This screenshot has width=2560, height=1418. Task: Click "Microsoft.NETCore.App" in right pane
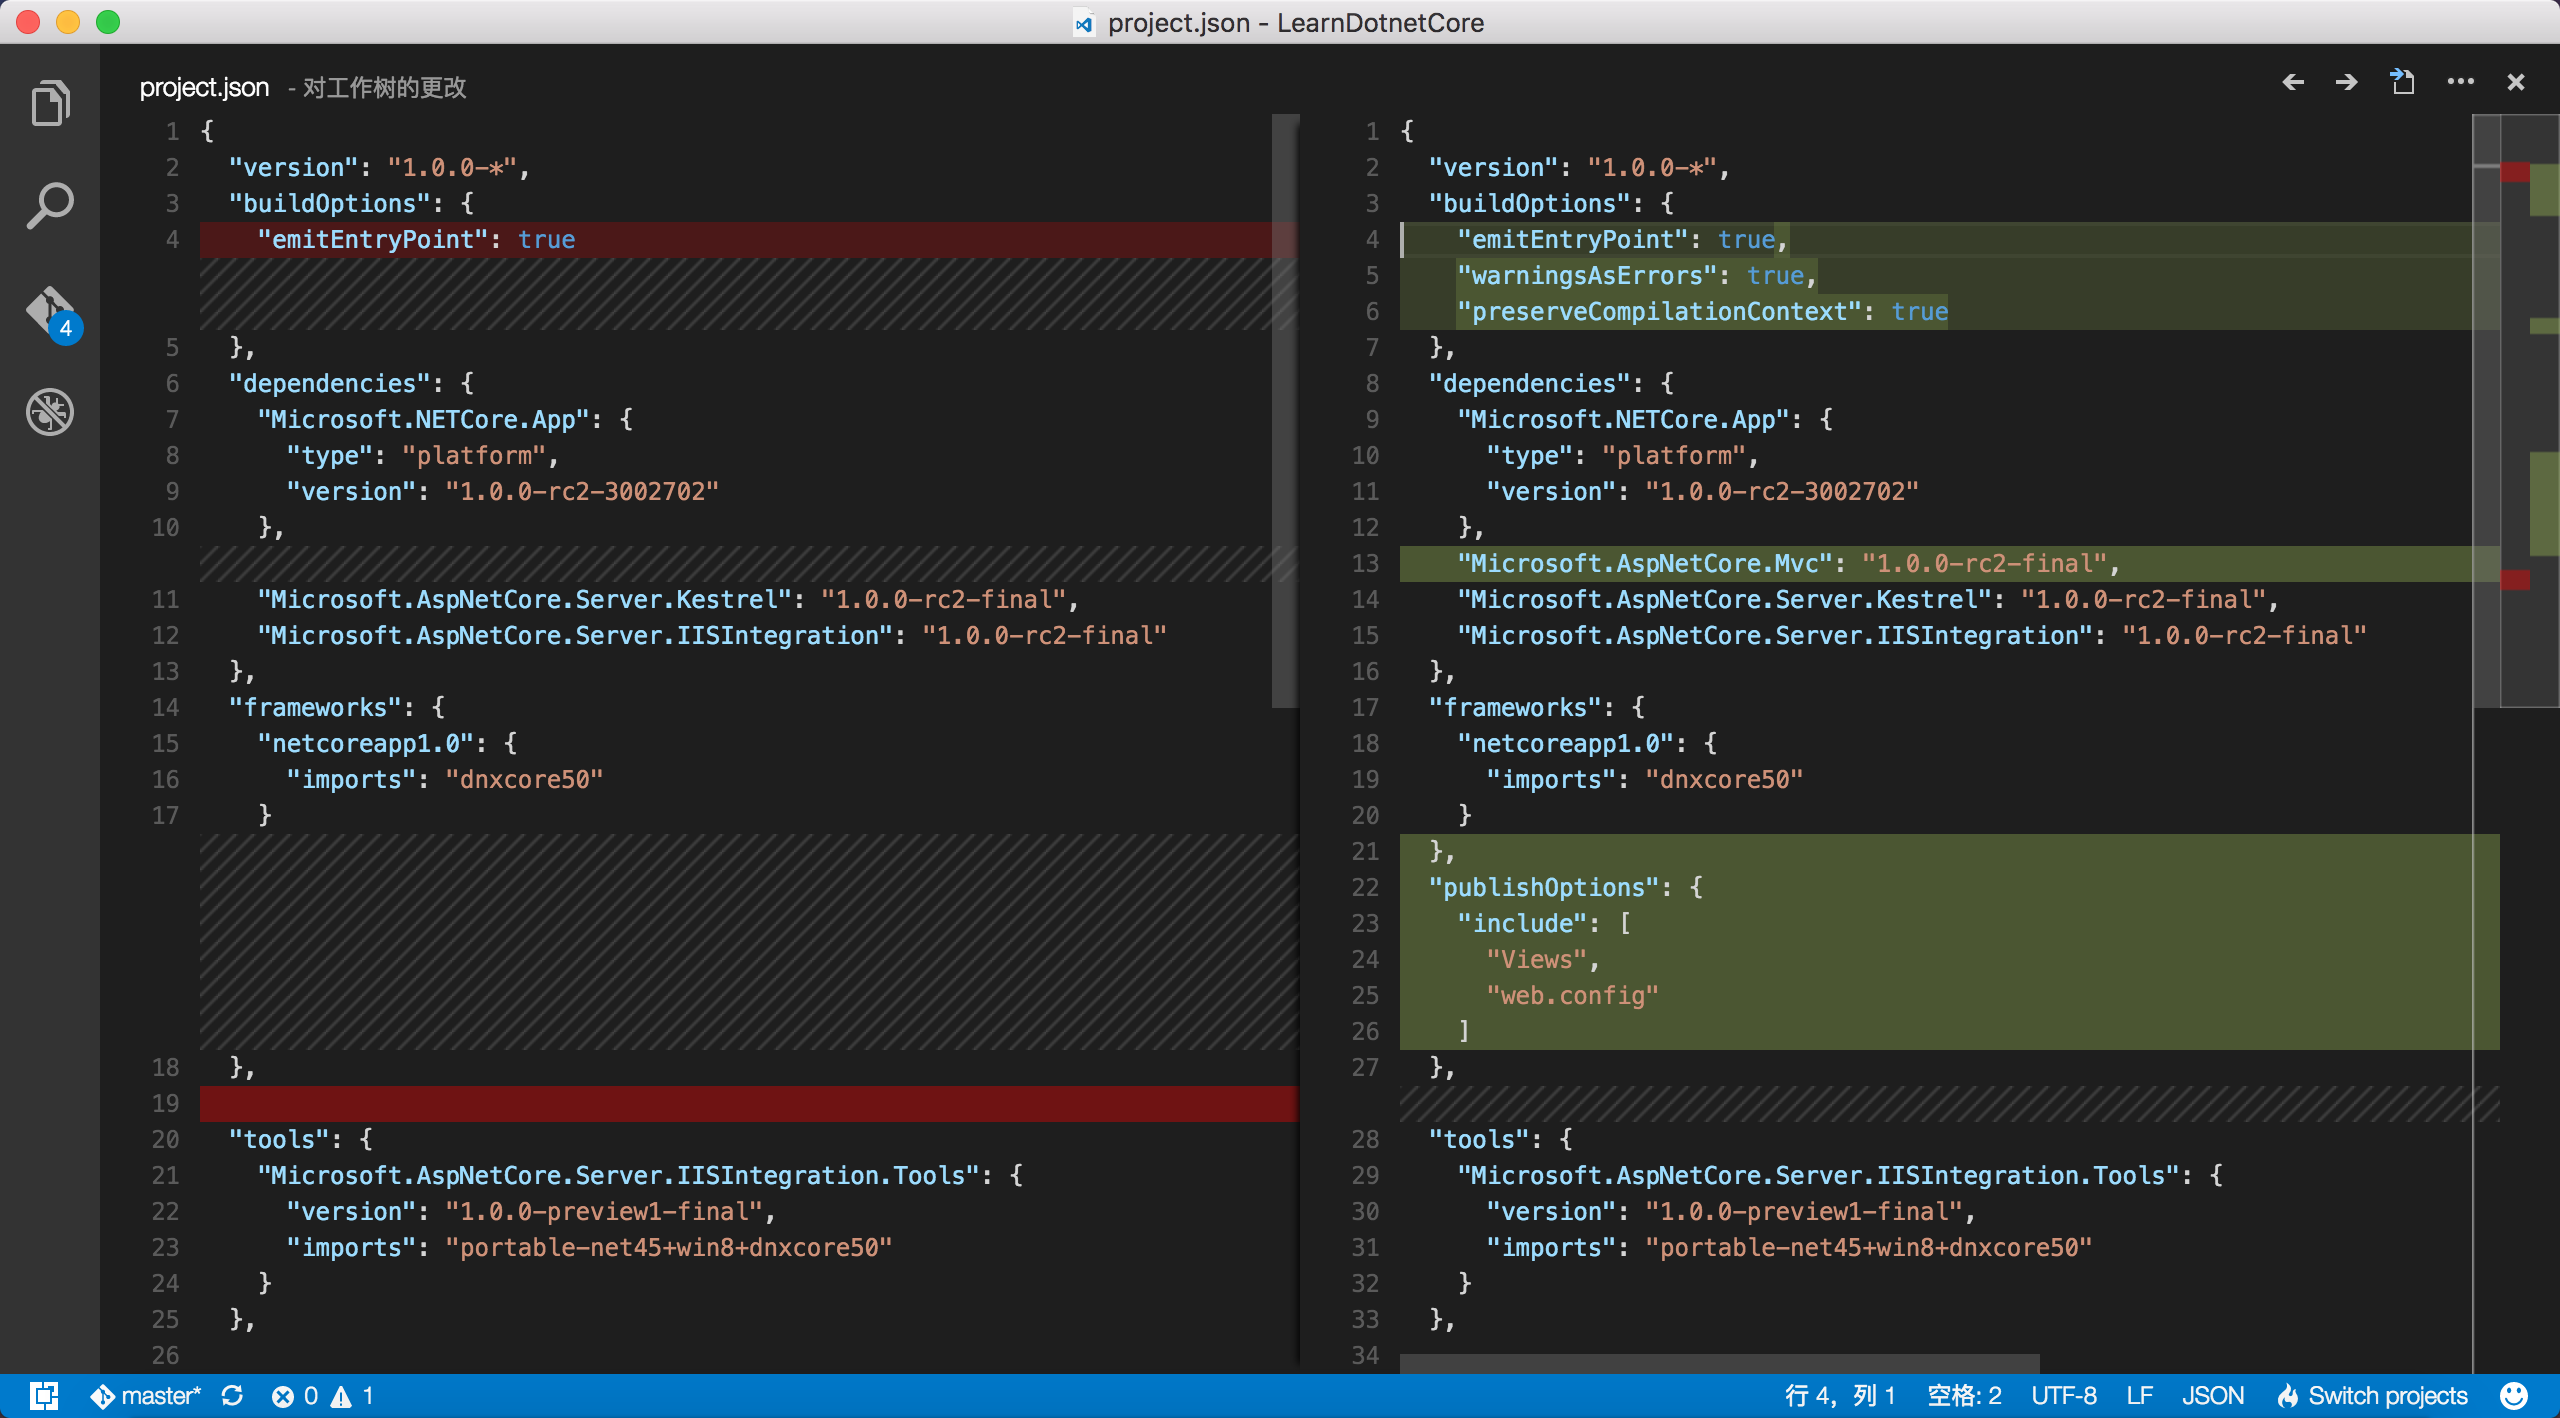(x=1623, y=420)
